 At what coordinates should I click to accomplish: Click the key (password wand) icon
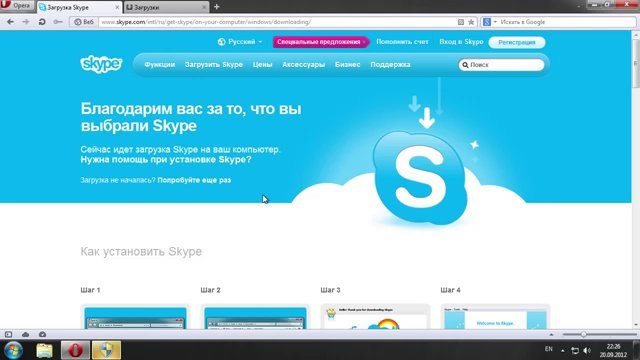(x=58, y=22)
